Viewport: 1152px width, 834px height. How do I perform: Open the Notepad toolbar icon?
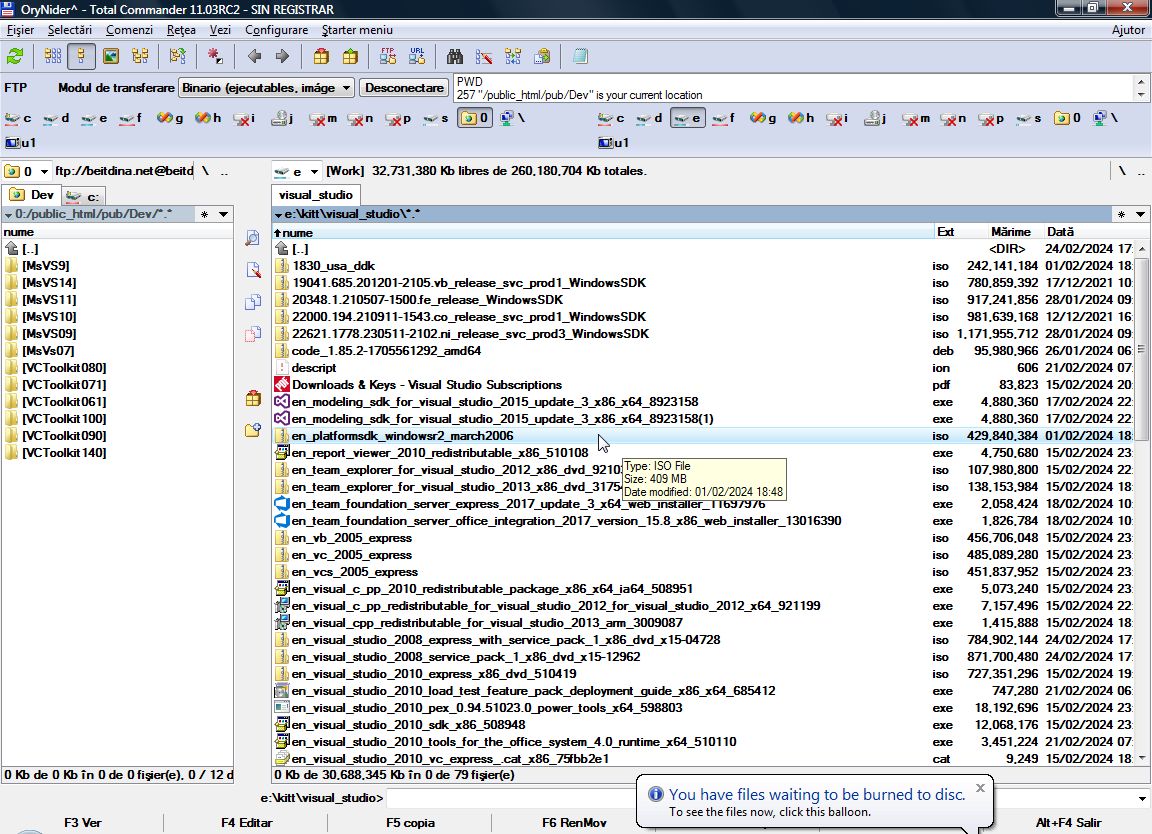click(580, 57)
